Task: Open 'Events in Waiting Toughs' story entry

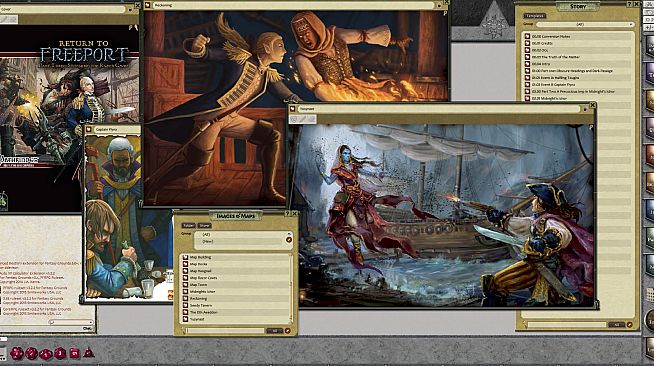Action: click(555, 78)
